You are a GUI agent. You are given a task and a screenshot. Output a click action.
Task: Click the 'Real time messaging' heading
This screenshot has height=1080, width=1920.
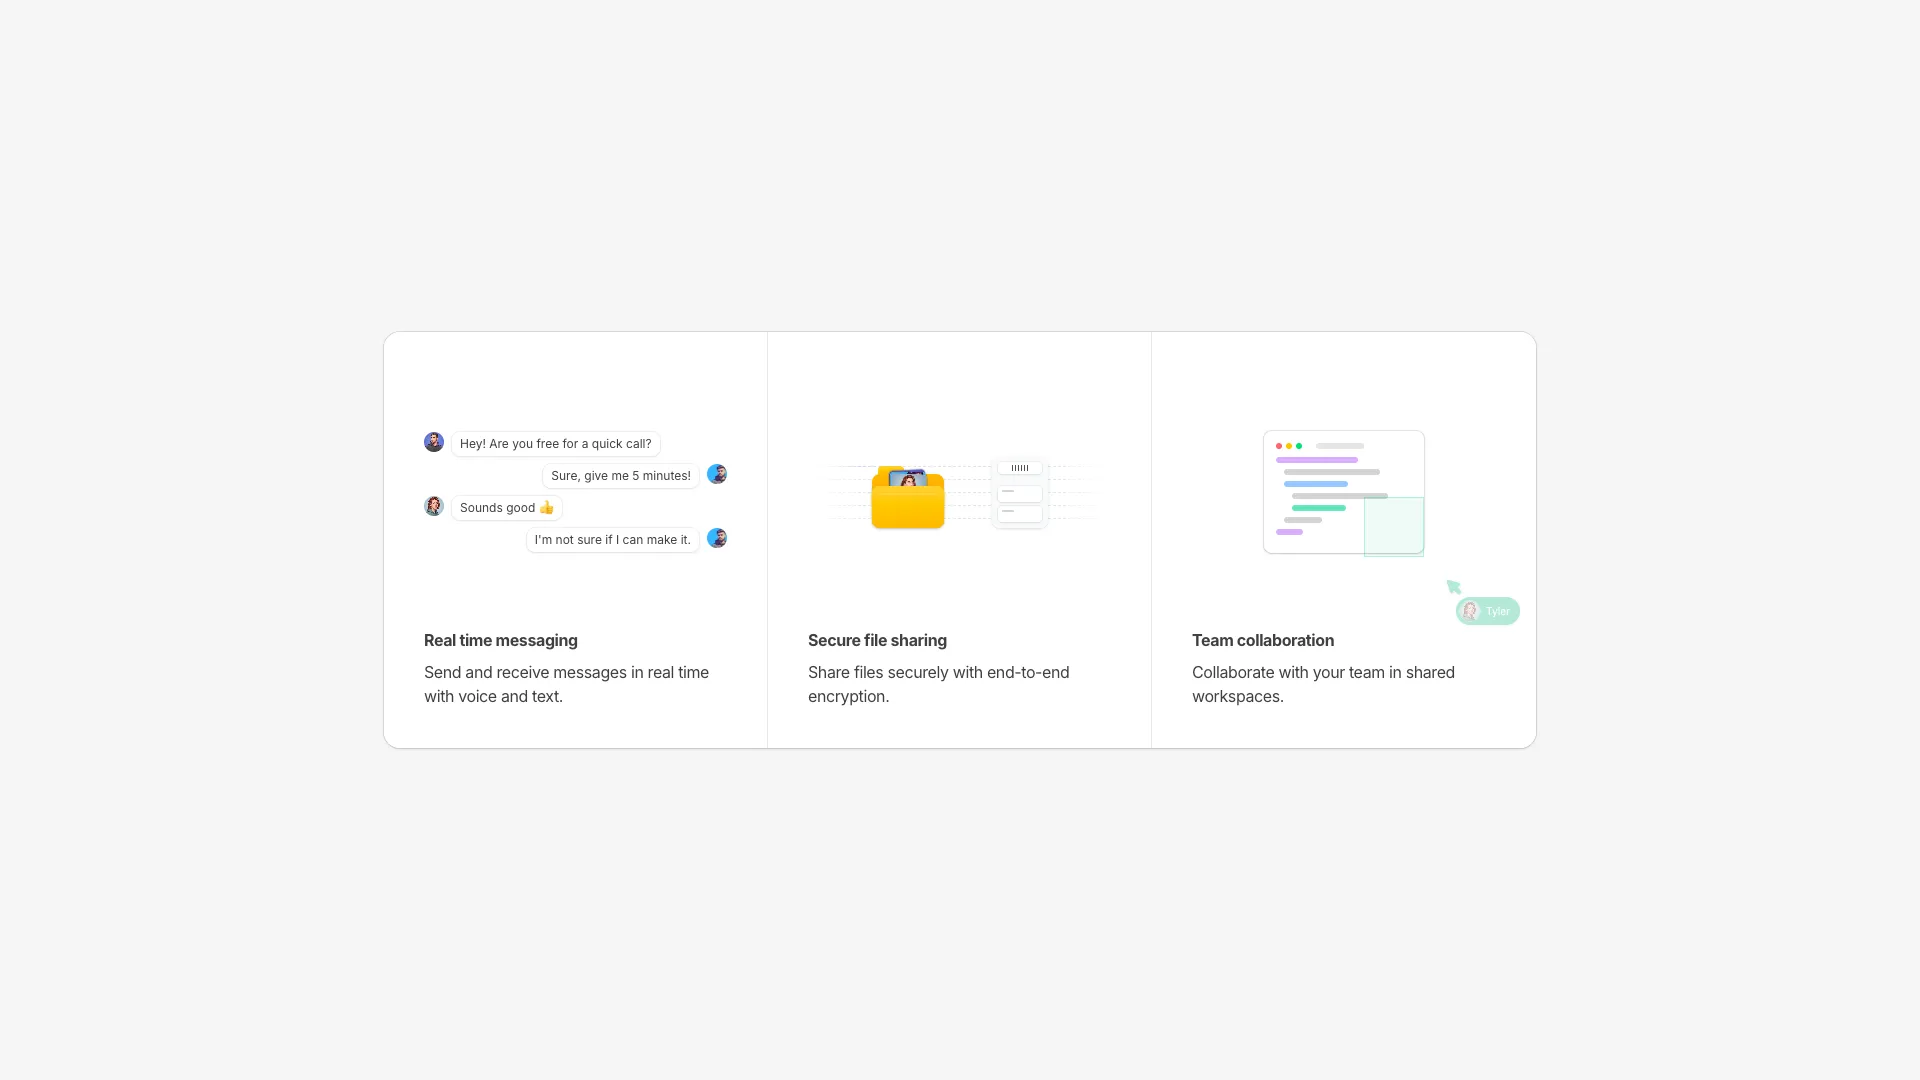point(500,640)
